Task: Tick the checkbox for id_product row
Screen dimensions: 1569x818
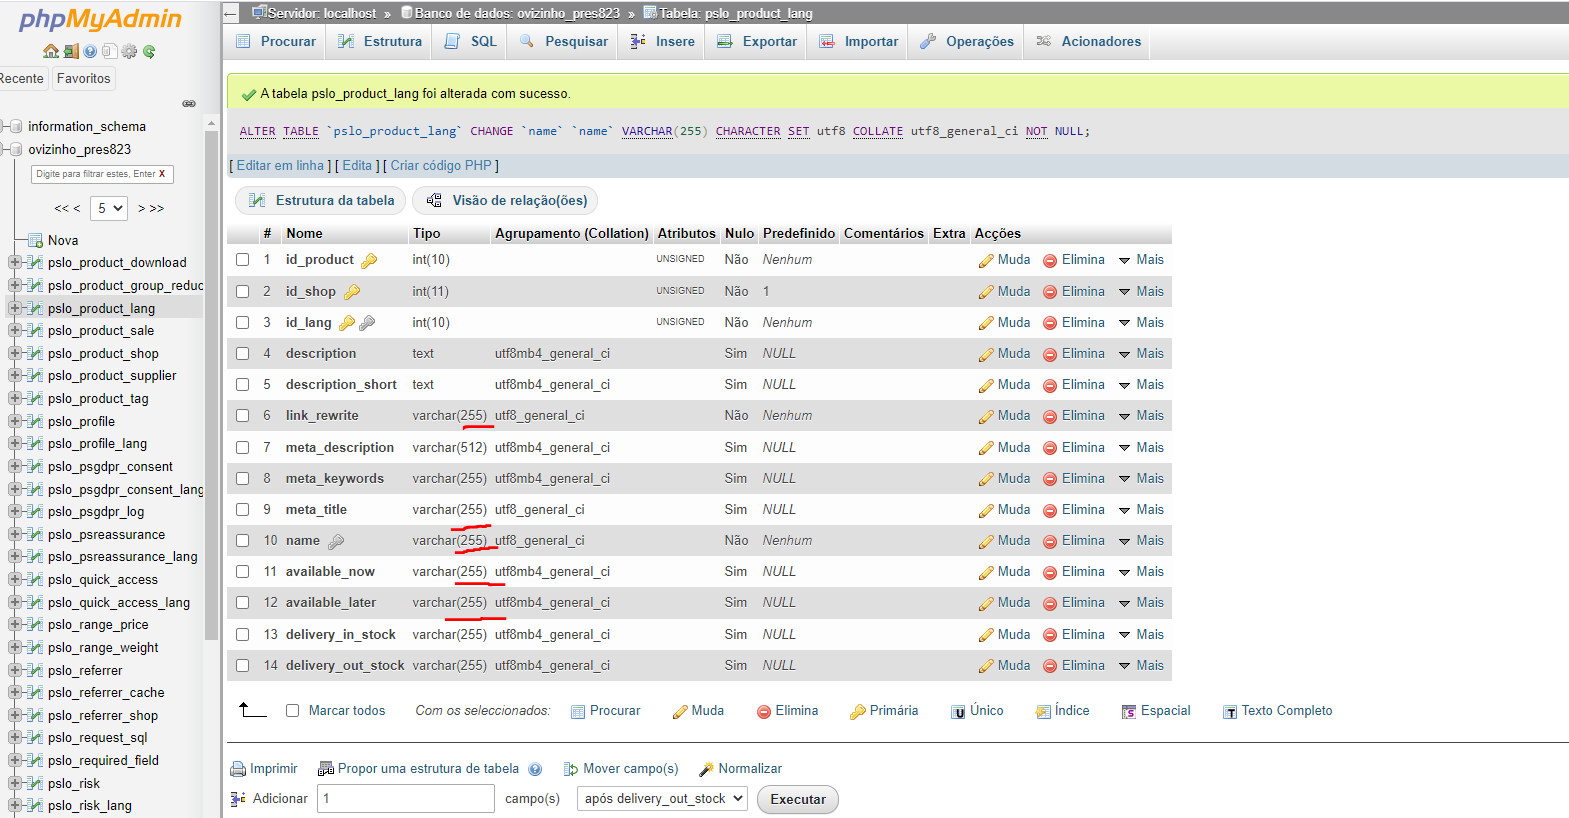Action: coord(242,260)
